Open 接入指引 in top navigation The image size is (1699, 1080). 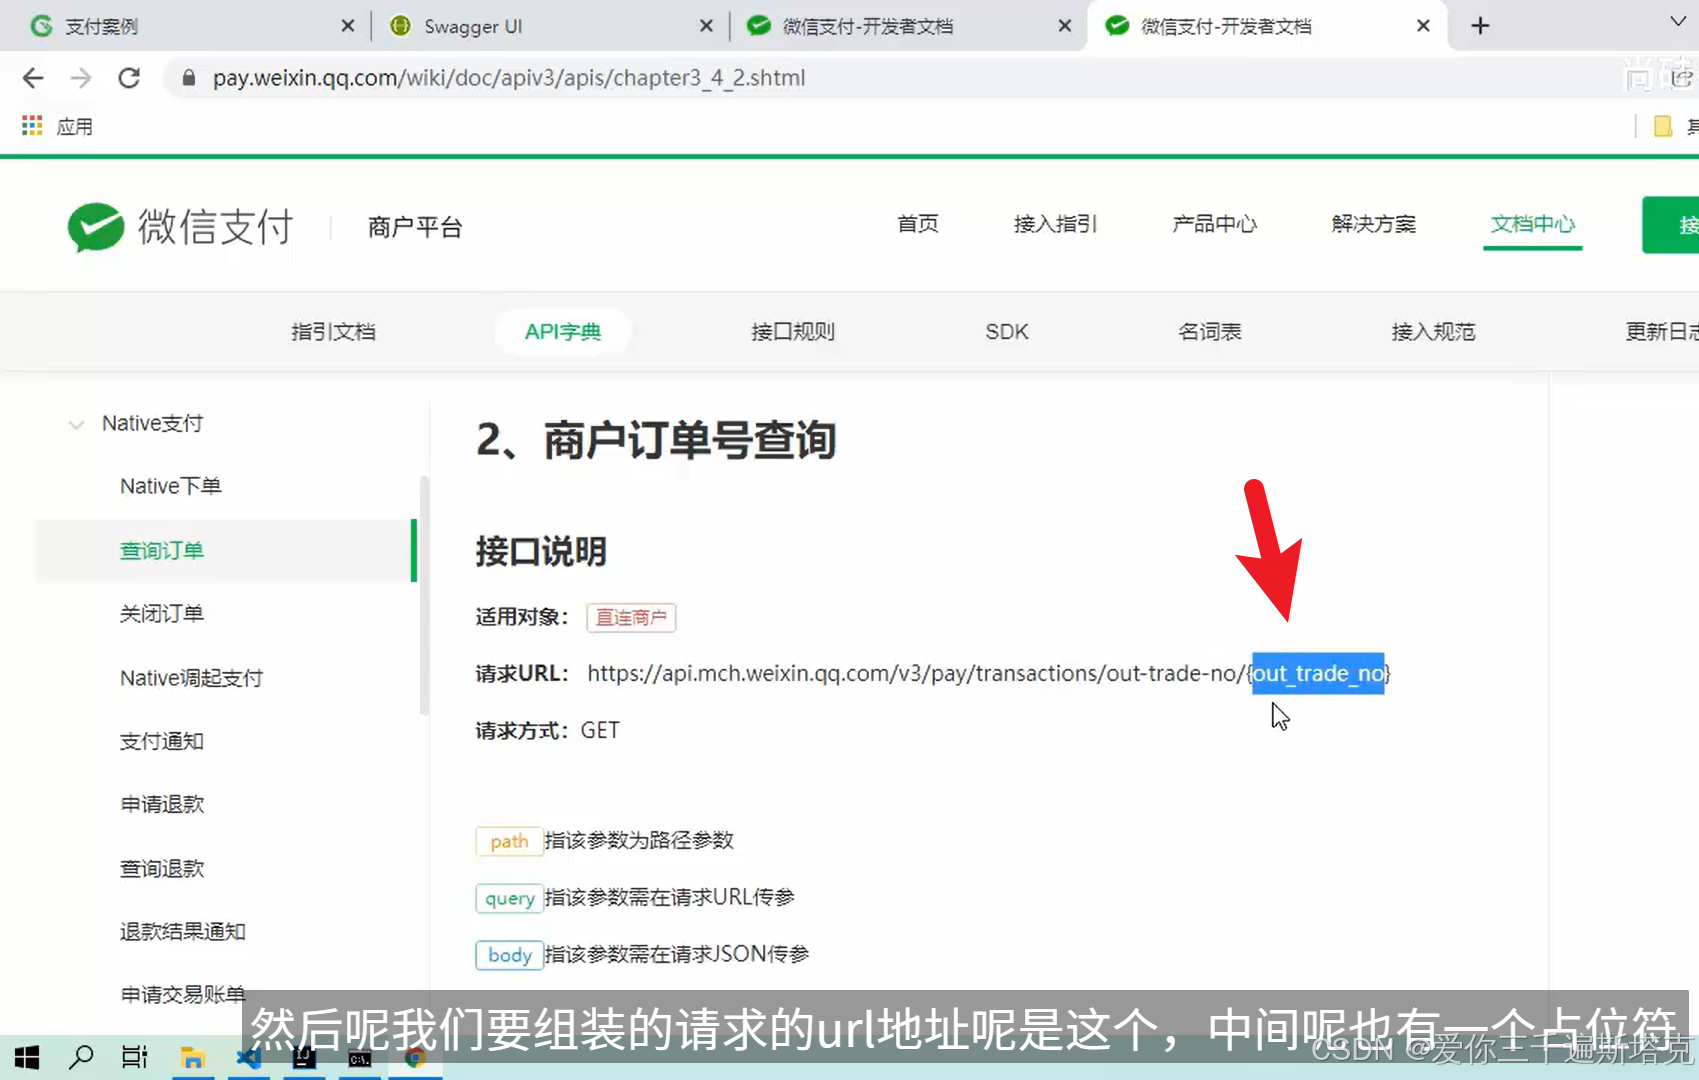coord(1055,224)
